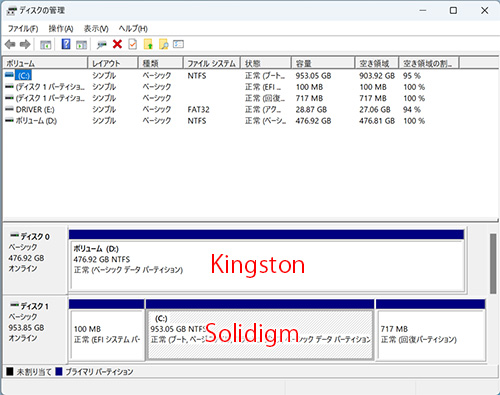The image size is (500, 395).
Task: Sort by the ボリューム column header
Action: coord(45,63)
